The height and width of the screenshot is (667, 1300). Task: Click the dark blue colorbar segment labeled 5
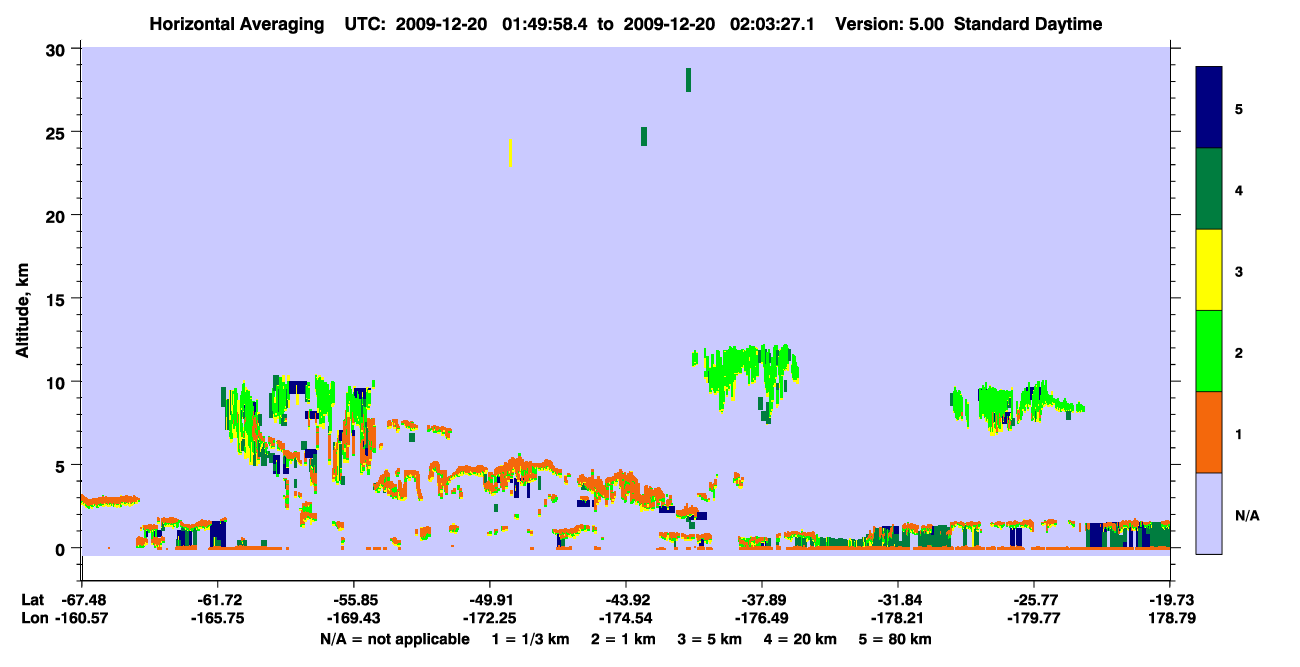point(1209,108)
